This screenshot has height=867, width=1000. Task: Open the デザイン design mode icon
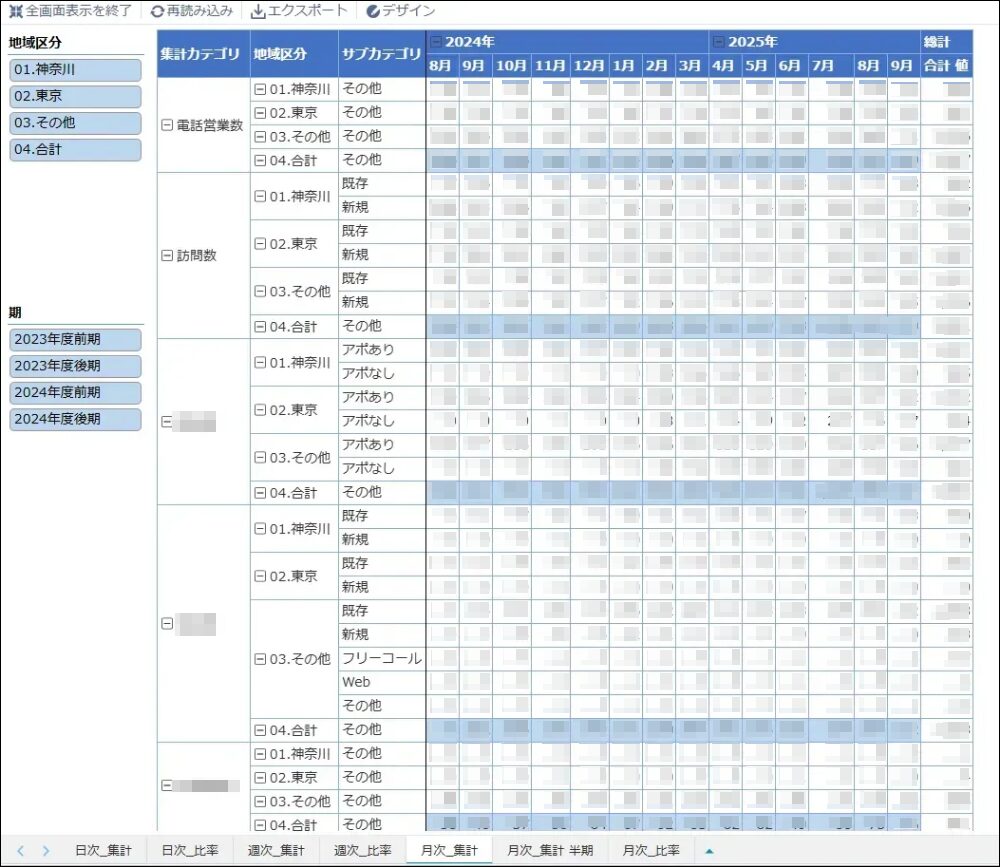click(373, 11)
